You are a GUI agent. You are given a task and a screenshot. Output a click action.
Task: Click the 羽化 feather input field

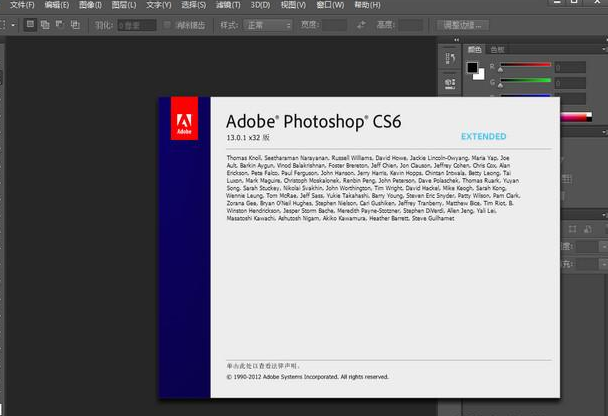tap(137, 26)
